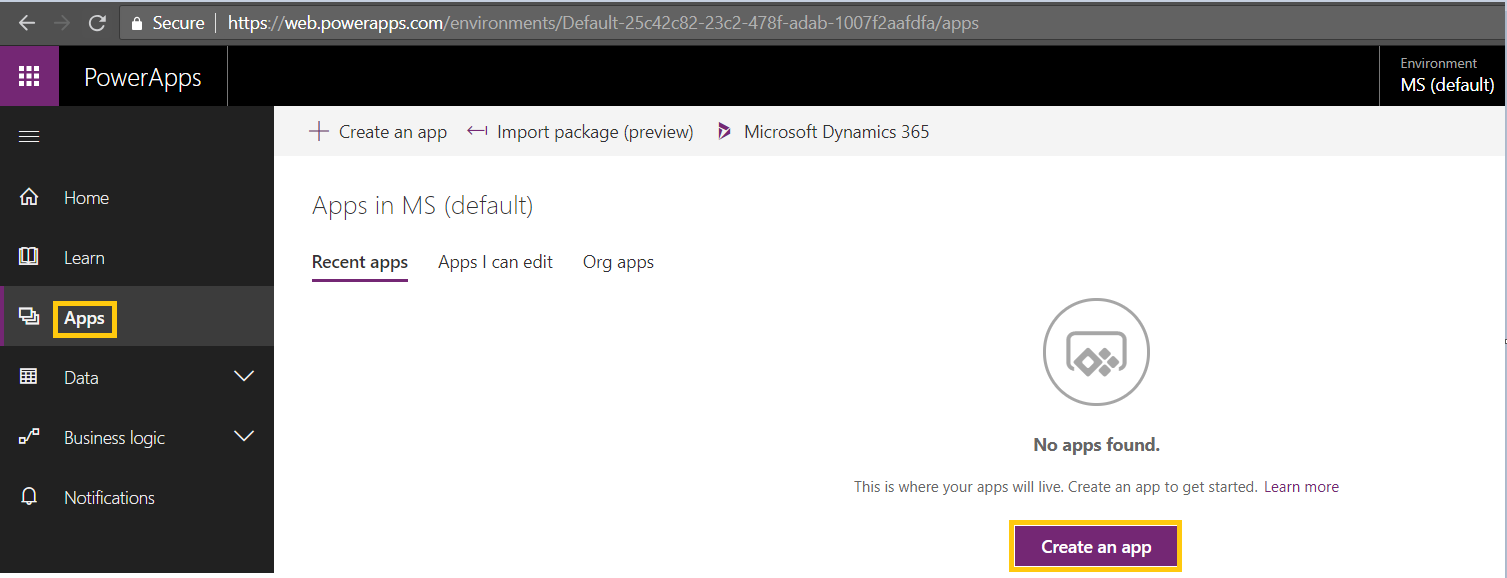Click the Recent apps tab underline indicator
This screenshot has height=578, width=1507.
359,281
